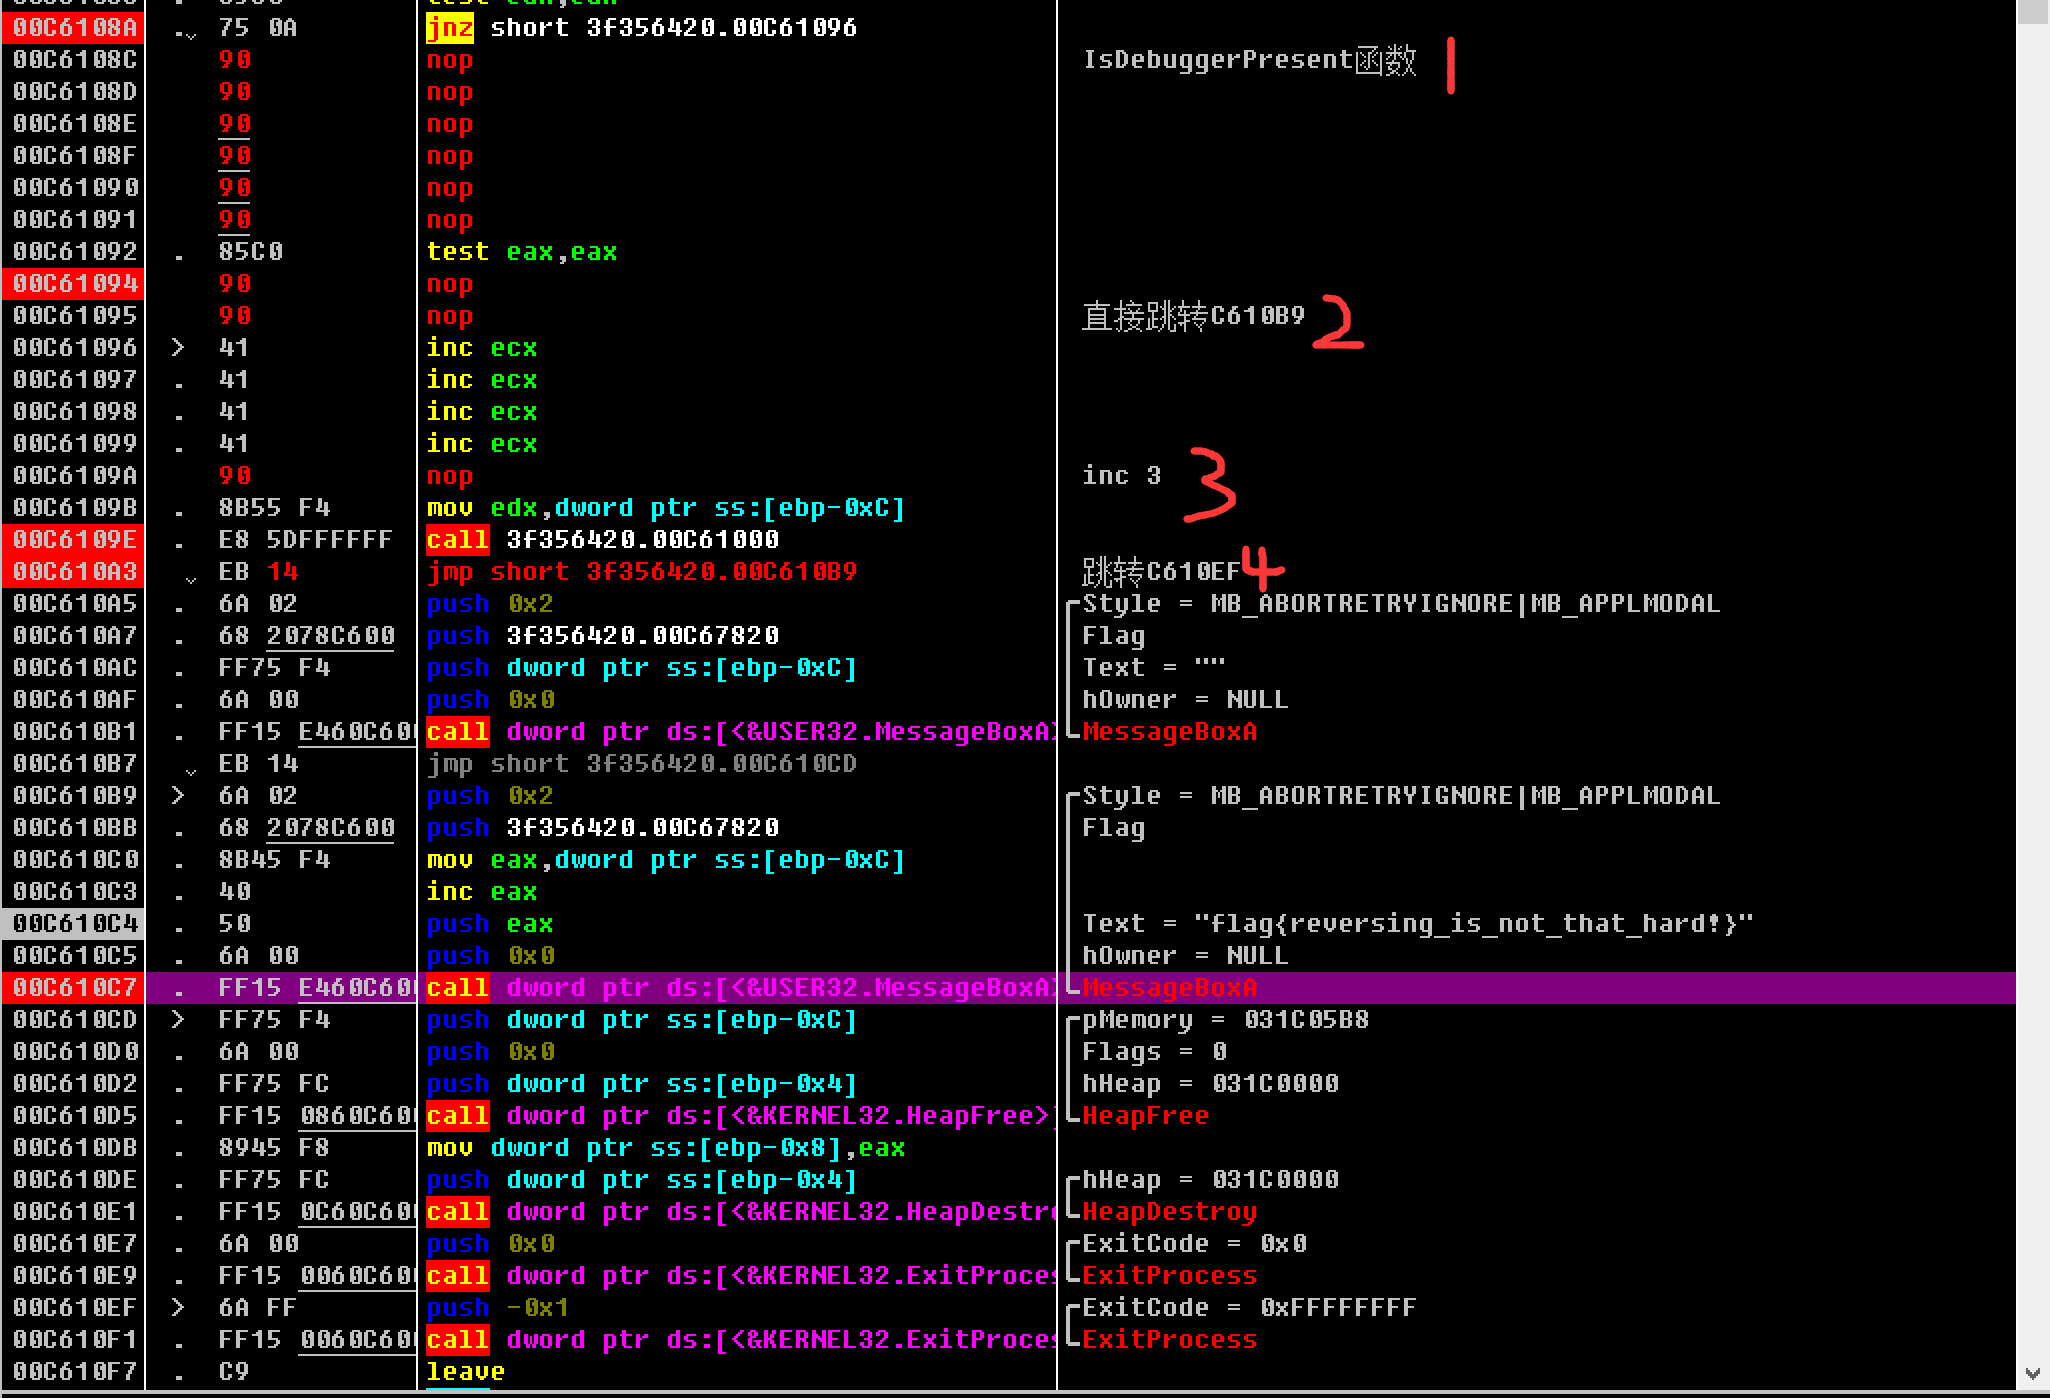Click downward jump arrow at row 00C610B7
Viewport: 2050px width, 1398px height.
pos(190,769)
